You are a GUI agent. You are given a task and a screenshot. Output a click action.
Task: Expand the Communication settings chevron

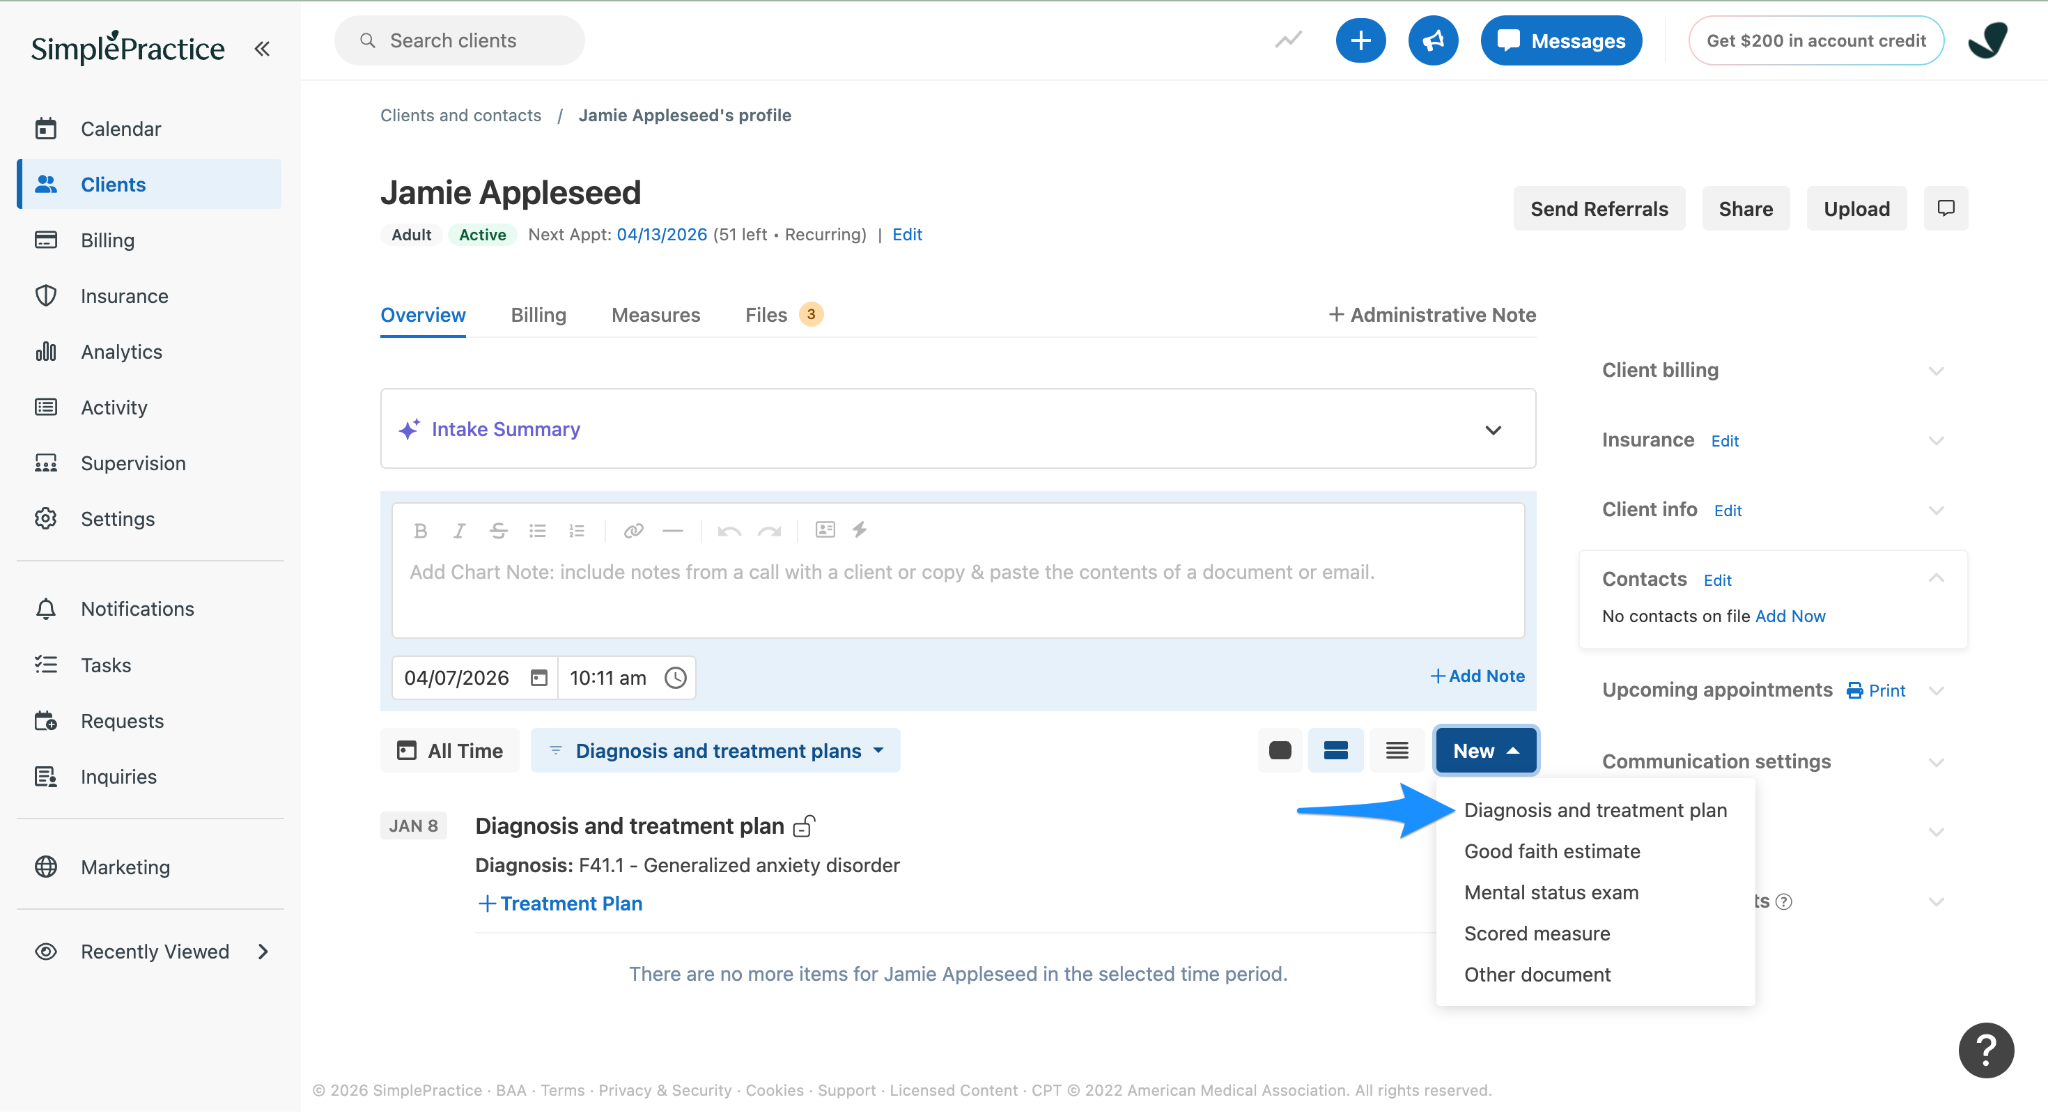1936,762
